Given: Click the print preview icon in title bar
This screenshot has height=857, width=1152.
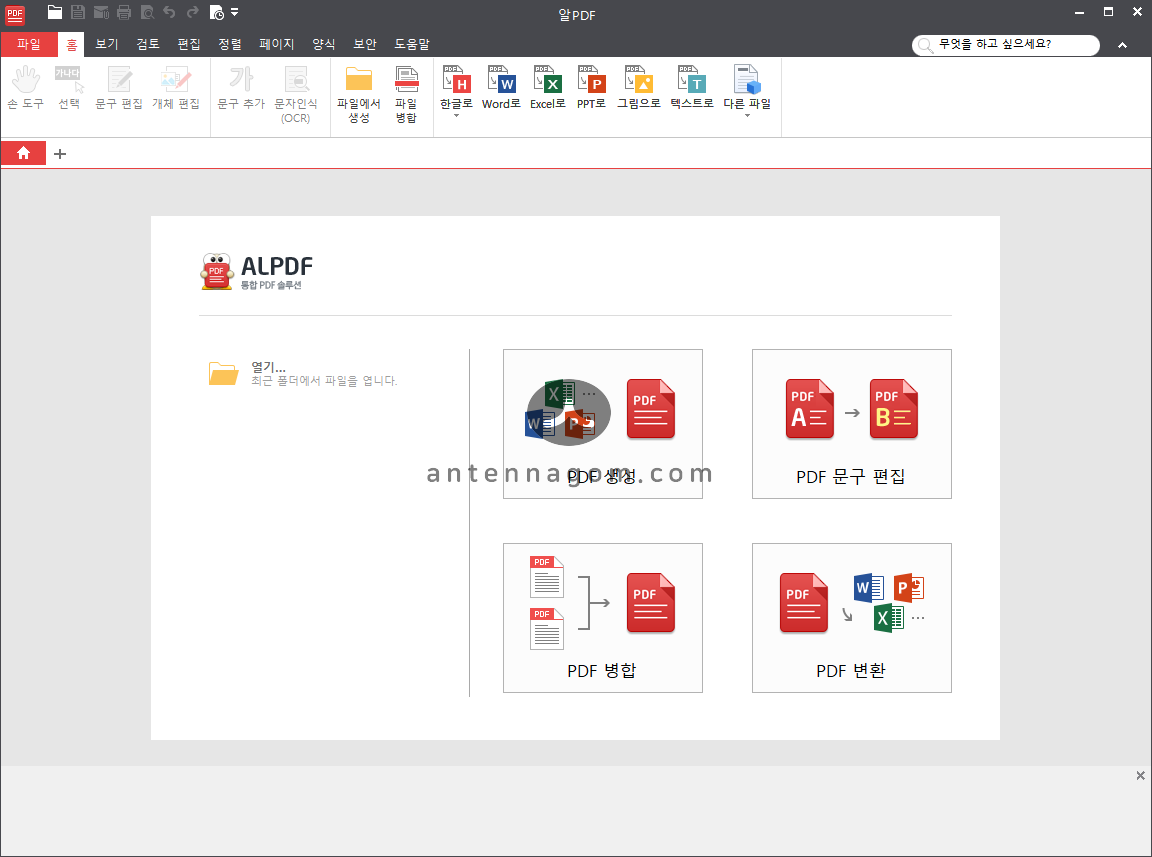Looking at the screenshot, I should (147, 12).
